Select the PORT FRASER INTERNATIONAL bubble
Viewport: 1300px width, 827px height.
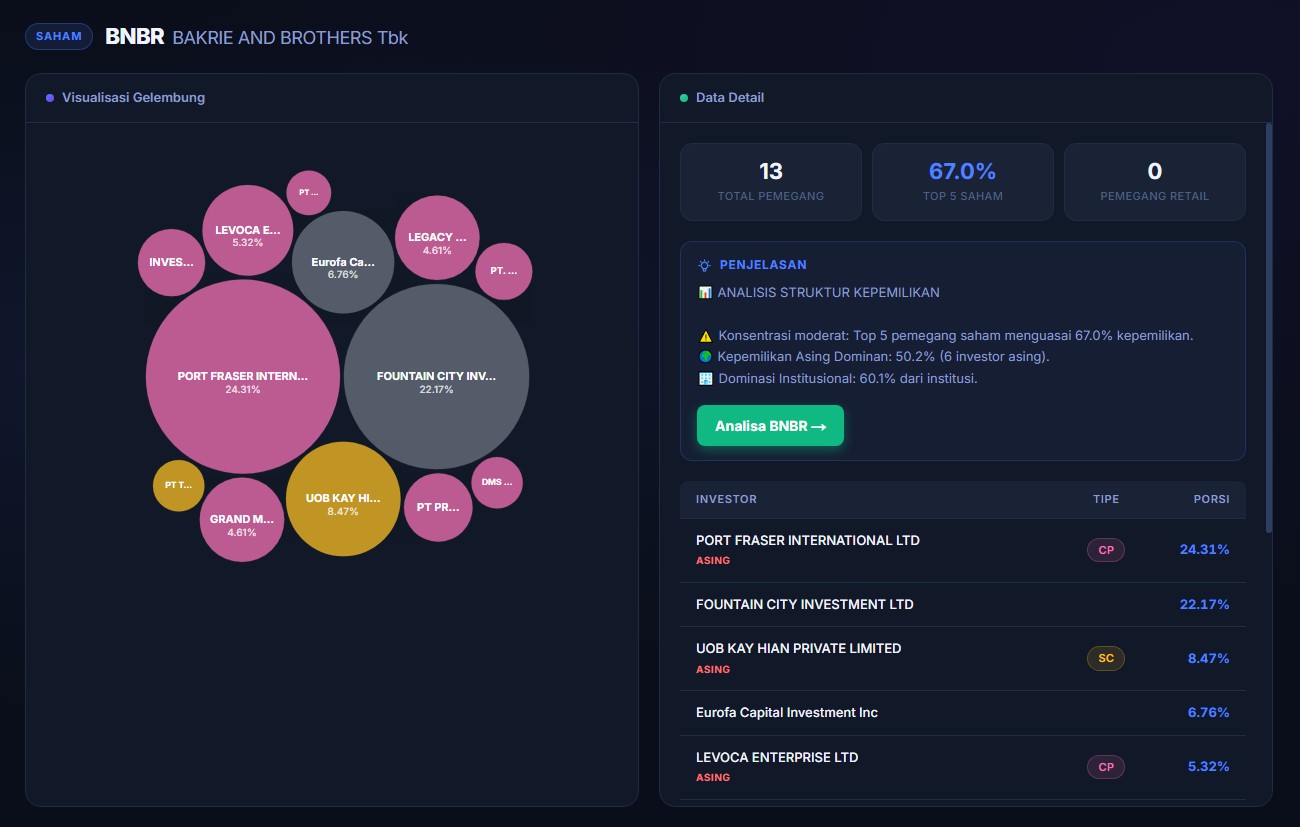tap(243, 376)
